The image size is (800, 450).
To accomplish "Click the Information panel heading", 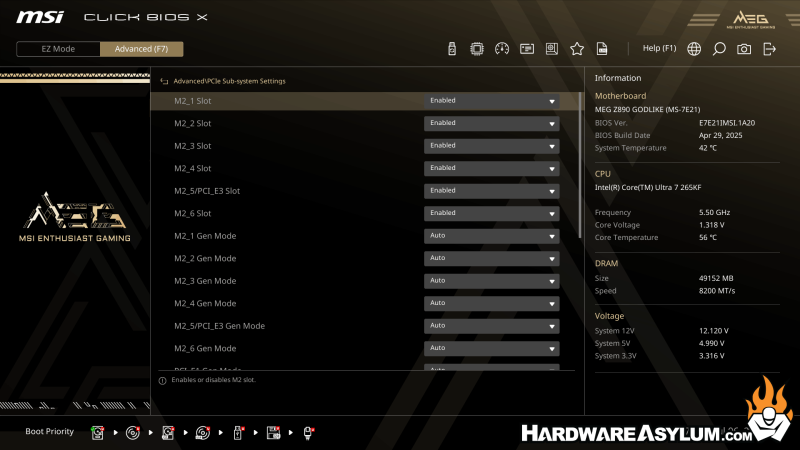I will (x=617, y=78).
